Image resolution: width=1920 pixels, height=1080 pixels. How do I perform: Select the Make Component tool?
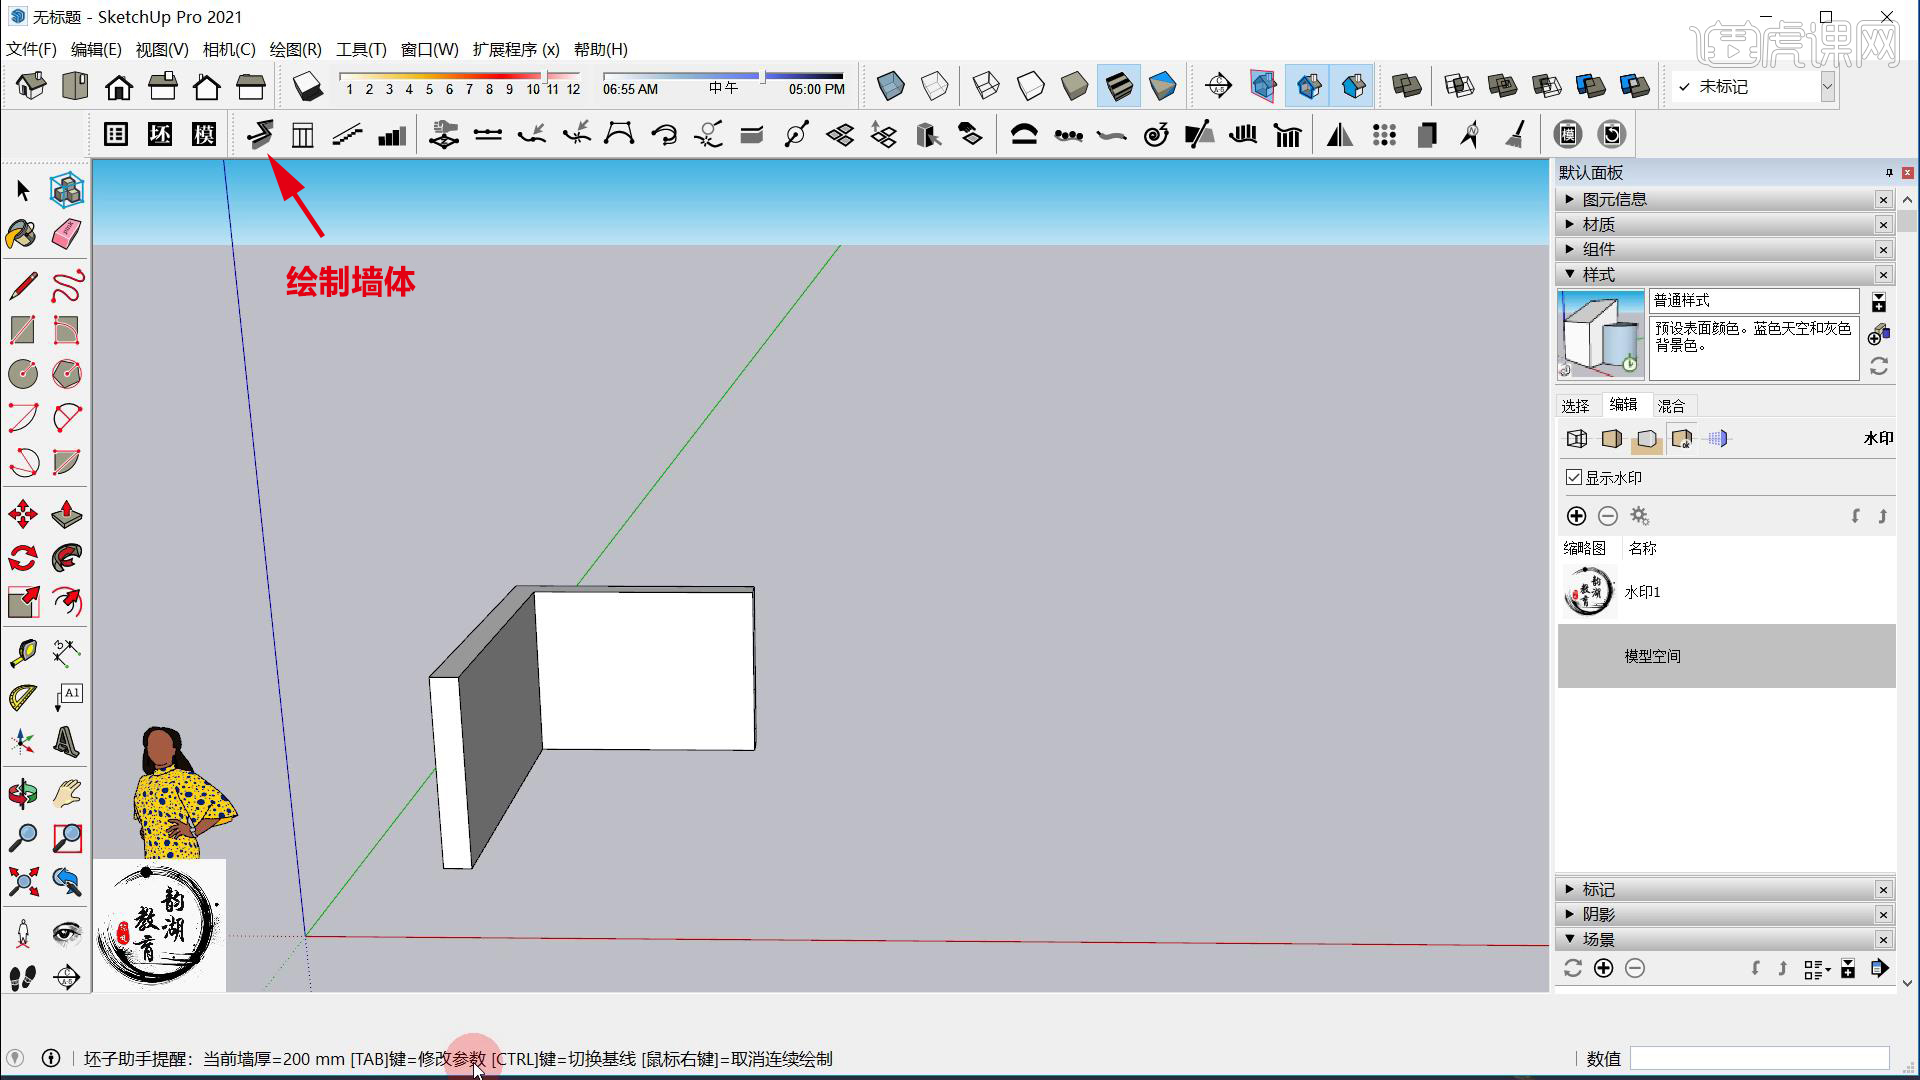point(66,190)
